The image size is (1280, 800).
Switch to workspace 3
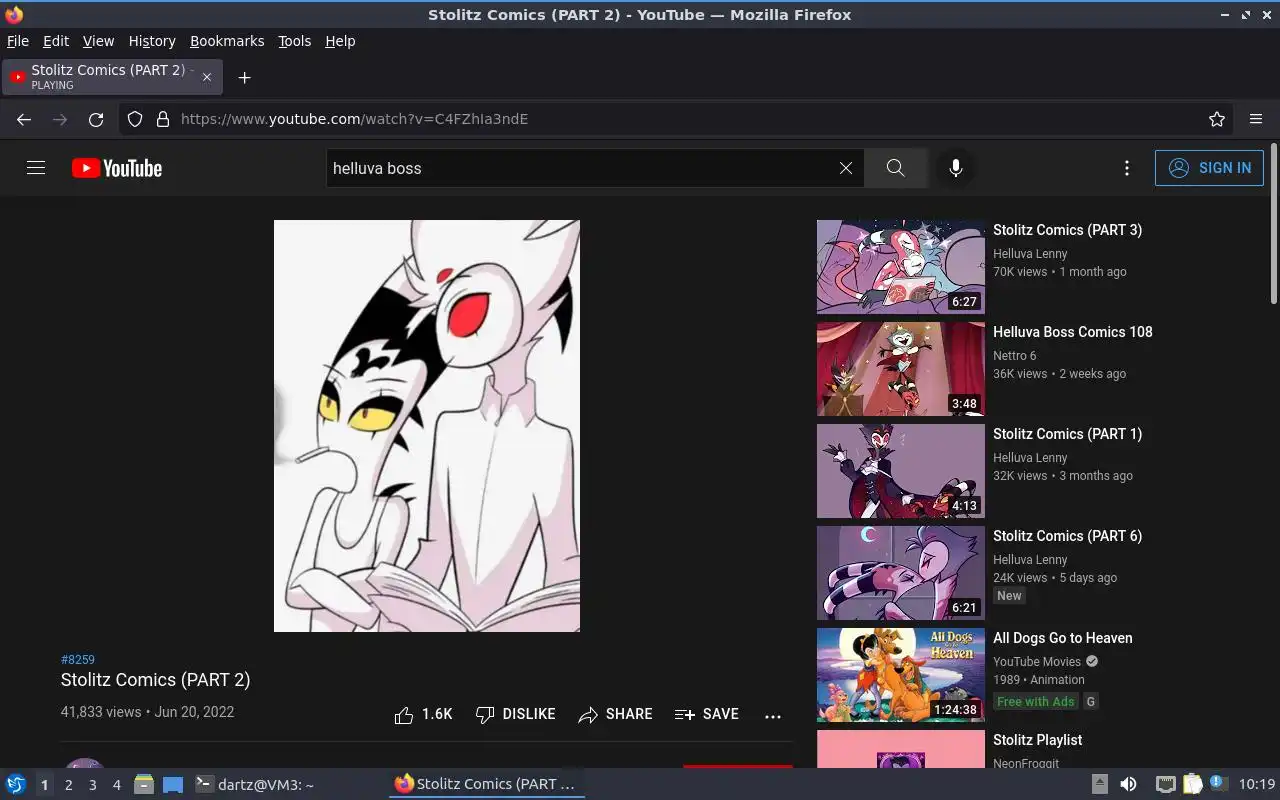coord(92,785)
